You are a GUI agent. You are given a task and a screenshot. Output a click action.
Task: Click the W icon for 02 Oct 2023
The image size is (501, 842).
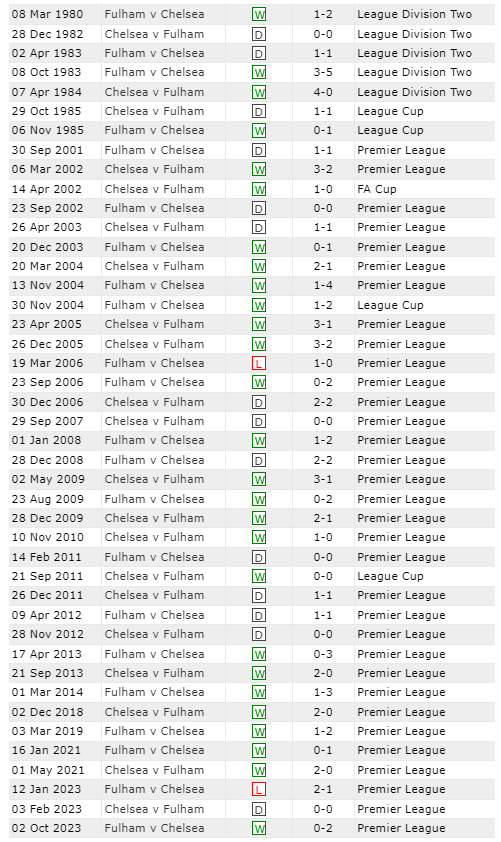point(259,828)
